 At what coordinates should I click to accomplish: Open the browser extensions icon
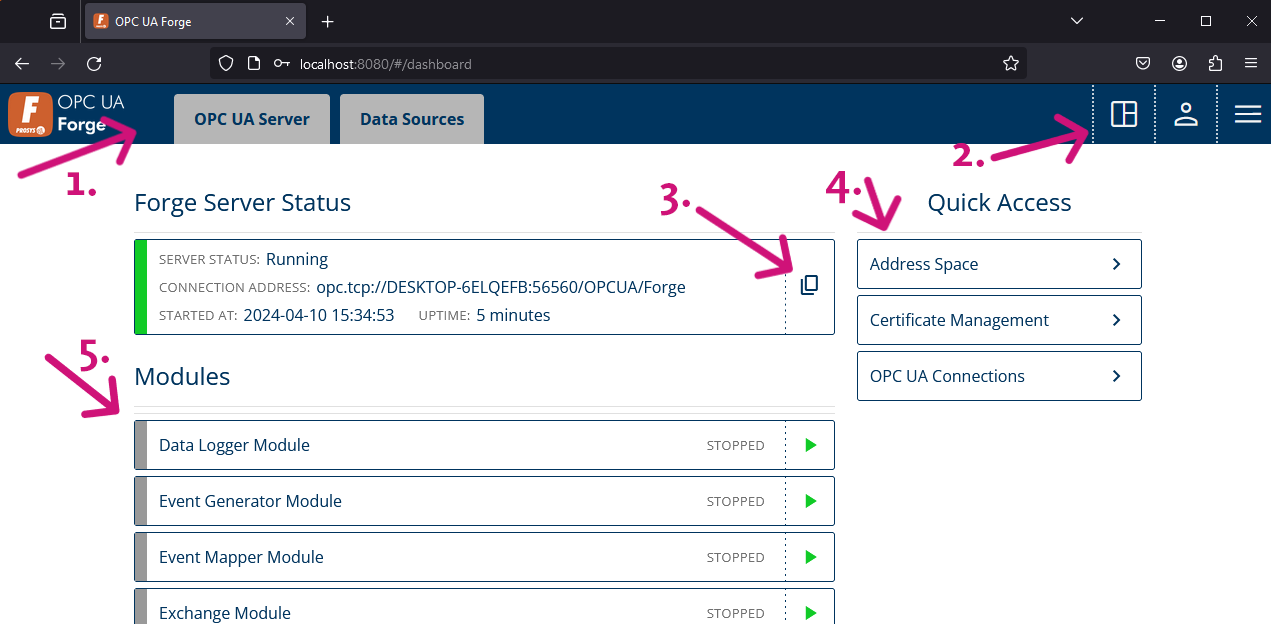[1216, 63]
